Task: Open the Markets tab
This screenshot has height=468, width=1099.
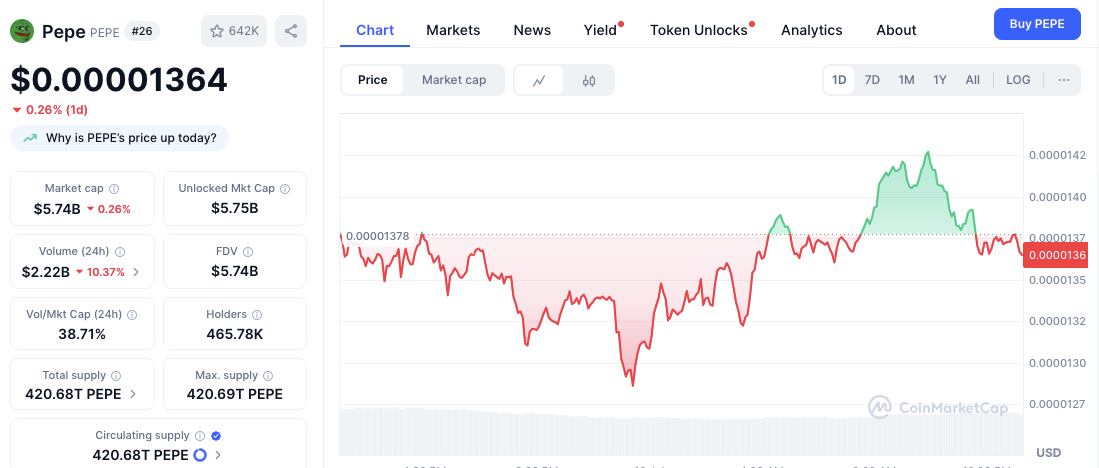Action: click(453, 30)
